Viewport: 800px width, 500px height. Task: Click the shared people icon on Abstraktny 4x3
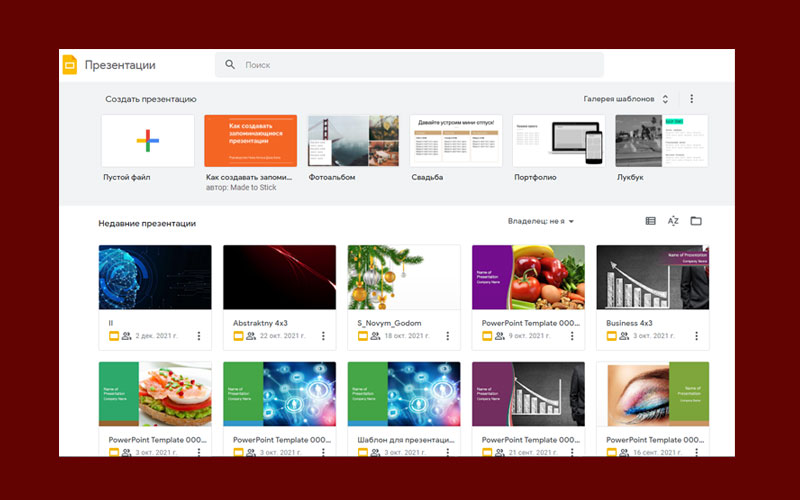pos(251,336)
